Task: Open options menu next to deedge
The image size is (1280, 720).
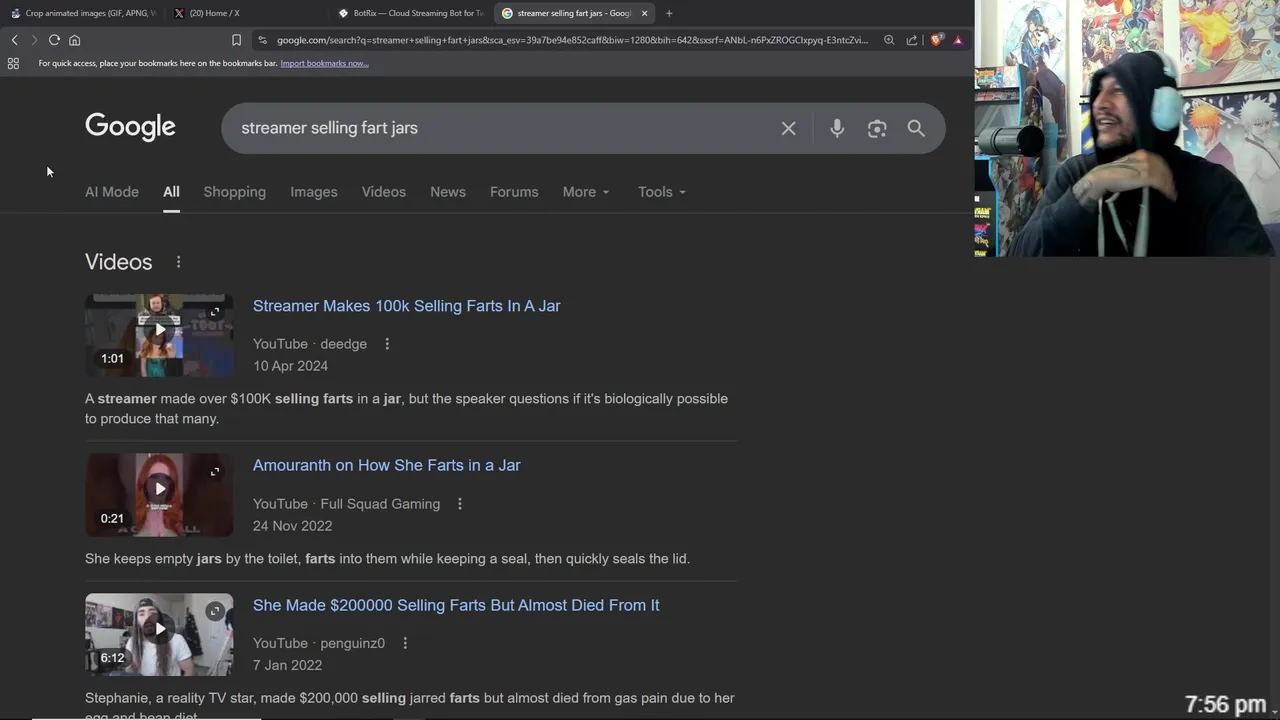Action: coord(387,344)
